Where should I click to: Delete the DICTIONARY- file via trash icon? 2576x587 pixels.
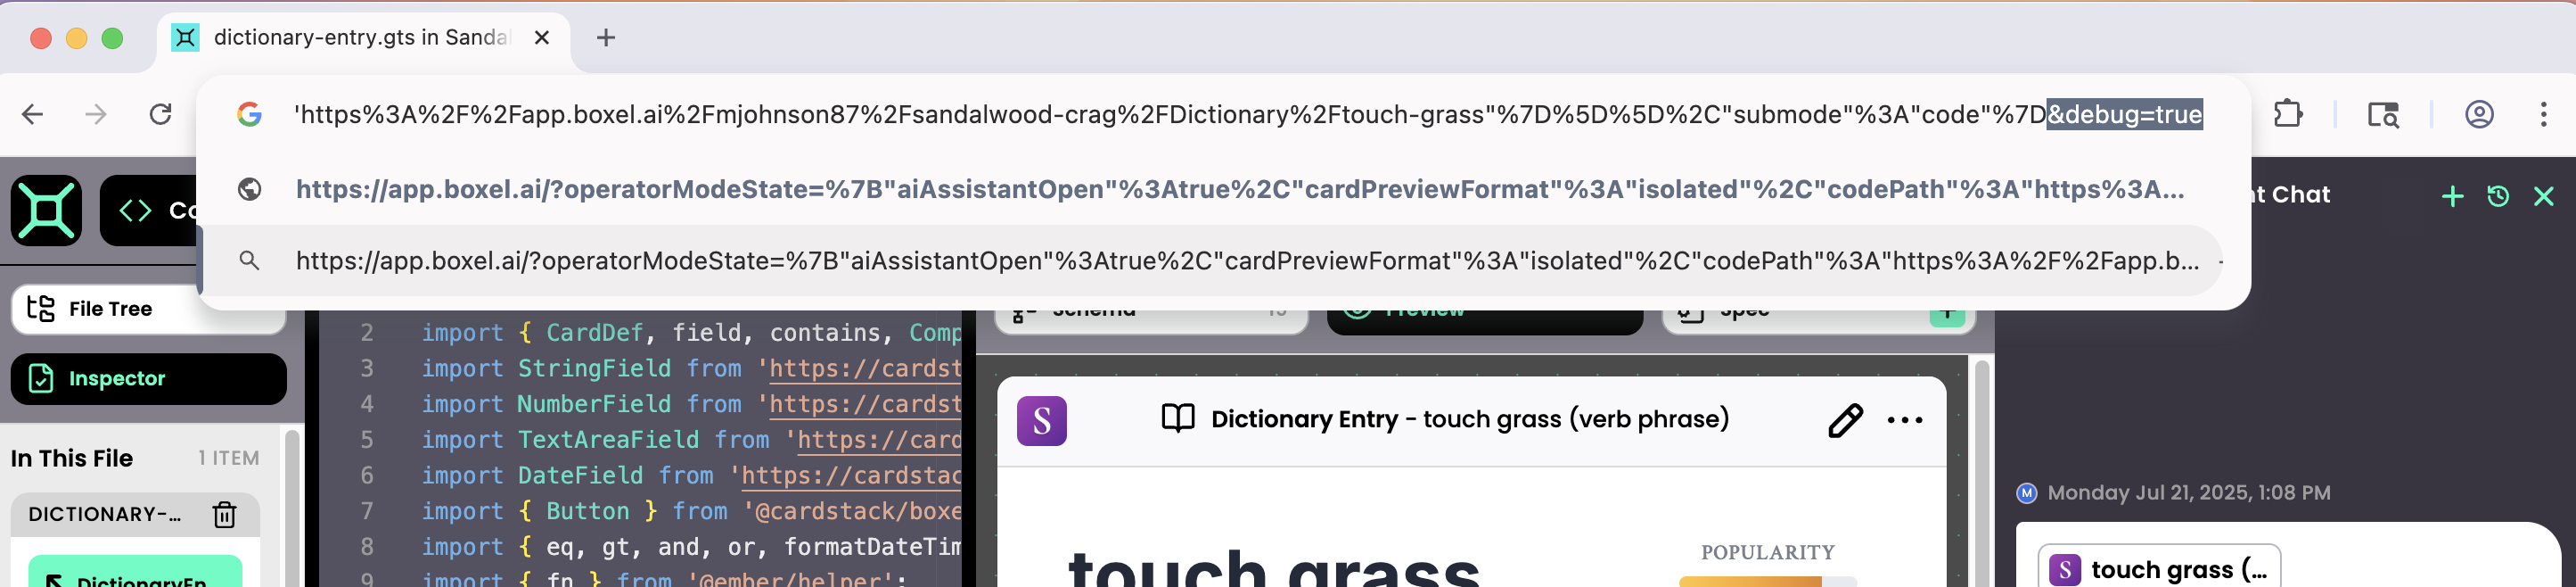point(225,514)
